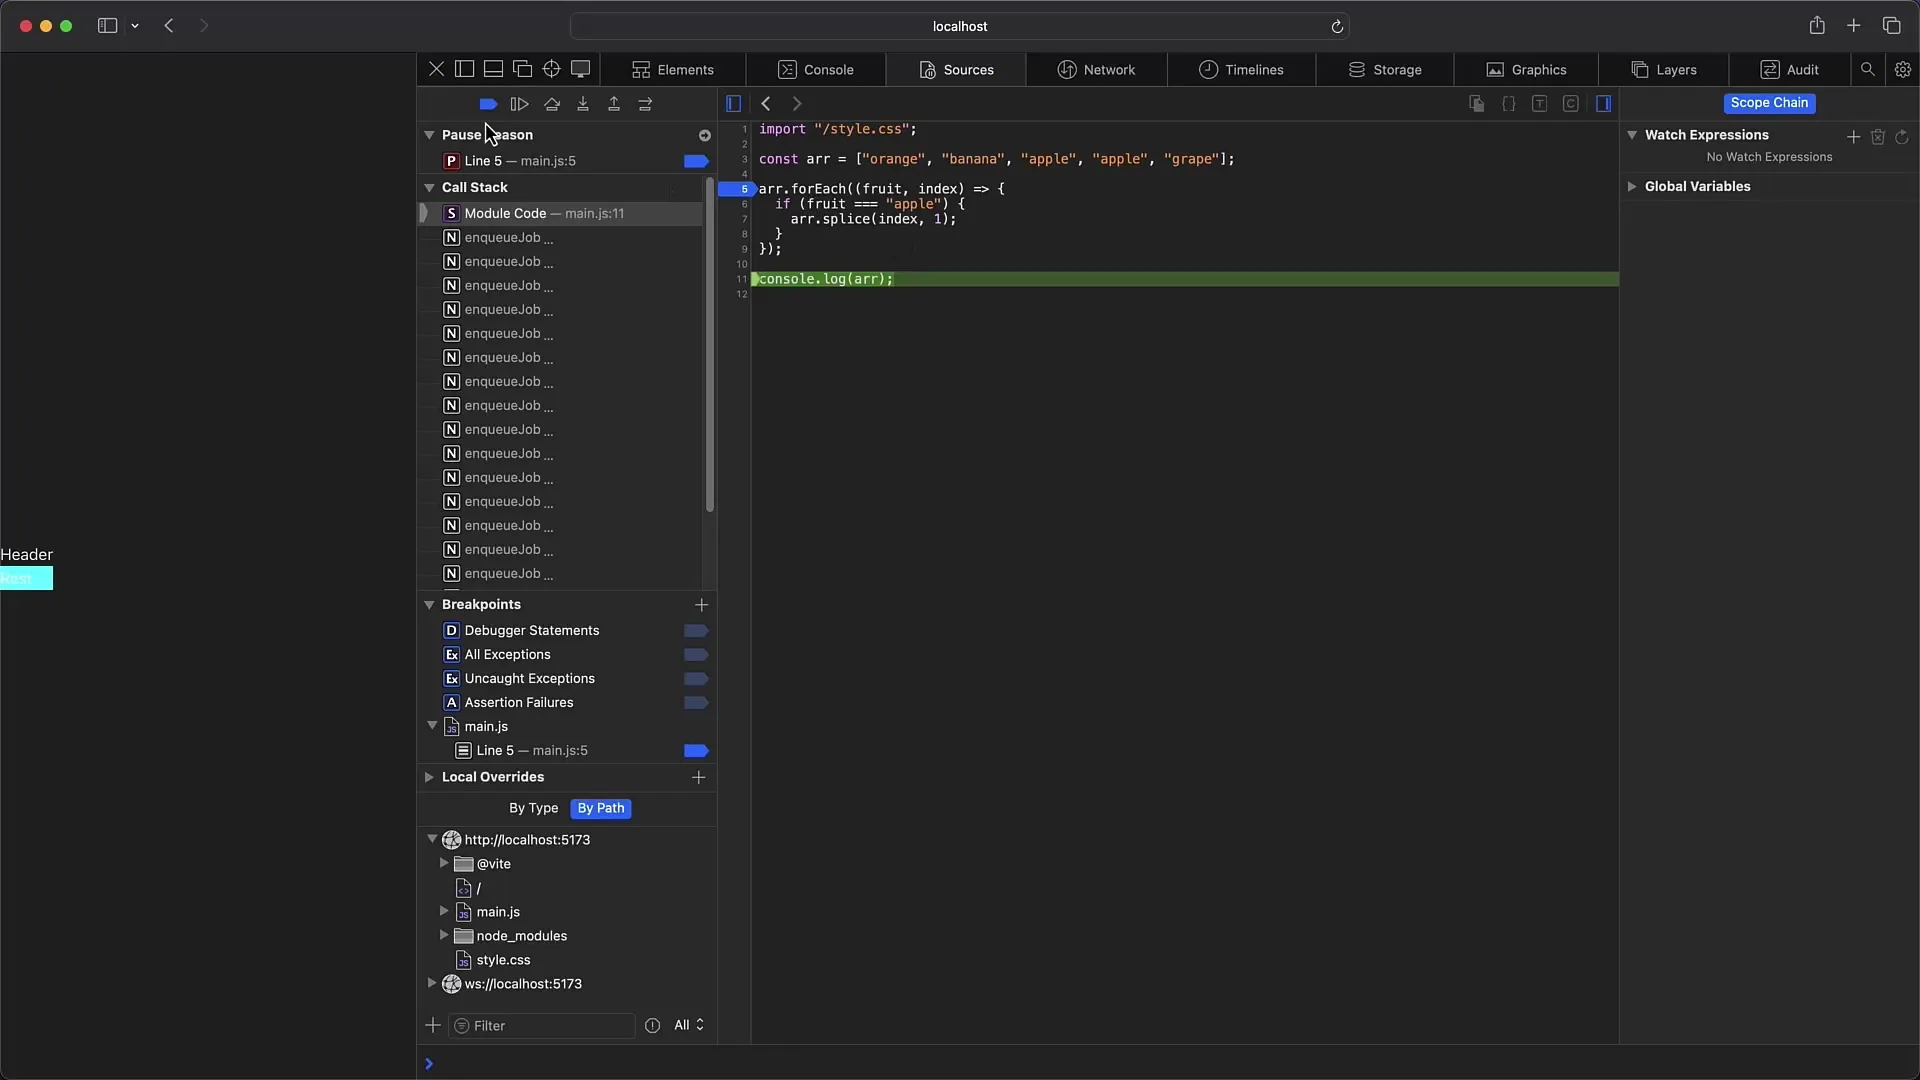Detach the inspector into a separate window

[x=522, y=69]
